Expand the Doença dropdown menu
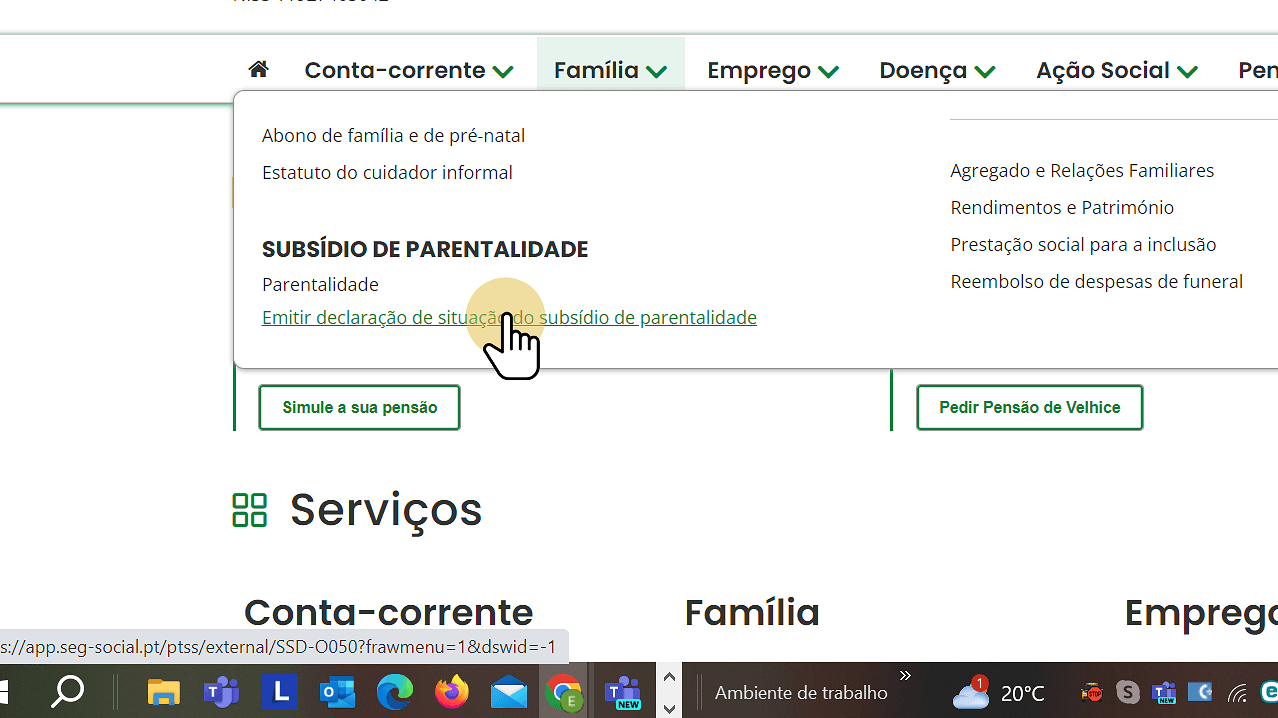Viewport: 1278px width, 718px height. (x=936, y=69)
